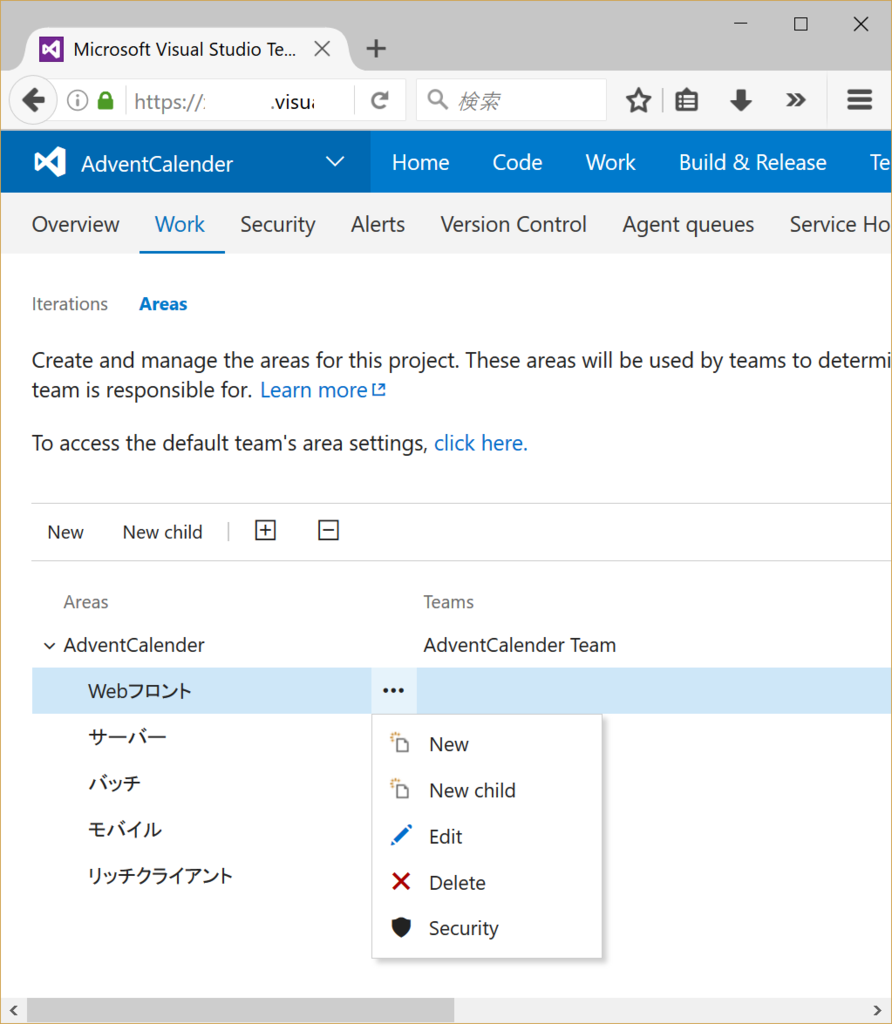Click the ellipsis on Webフロント row
This screenshot has width=892, height=1024.
[394, 690]
